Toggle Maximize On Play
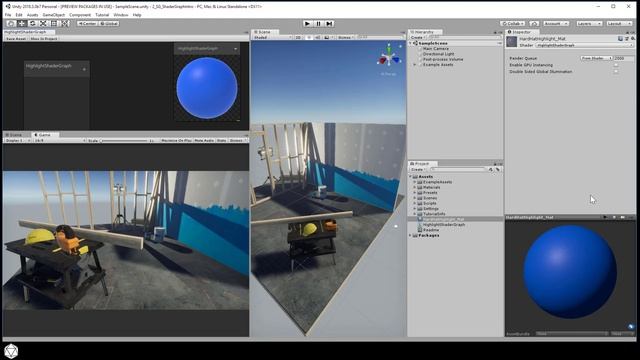This screenshot has height=360, width=640. click(176, 140)
